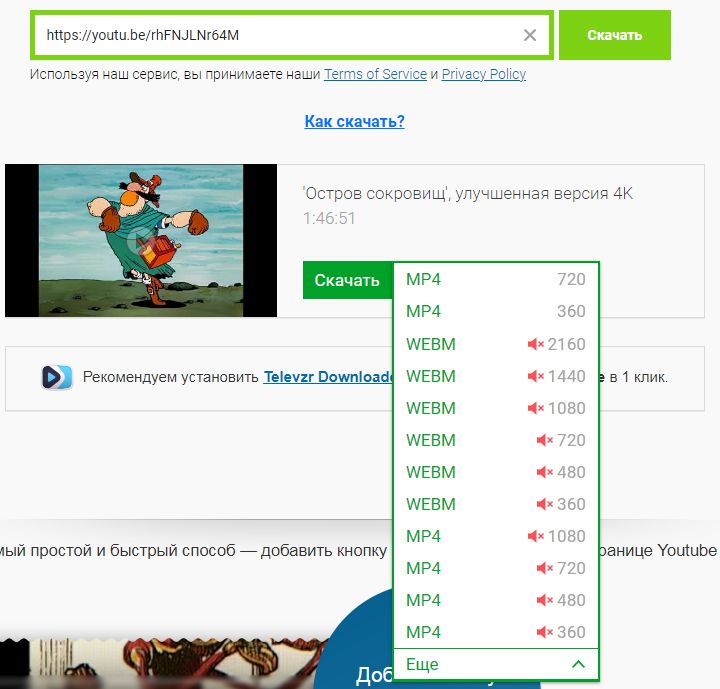Click the muted icon on WEBM 1440
This screenshot has height=689, width=720.
(x=536, y=376)
